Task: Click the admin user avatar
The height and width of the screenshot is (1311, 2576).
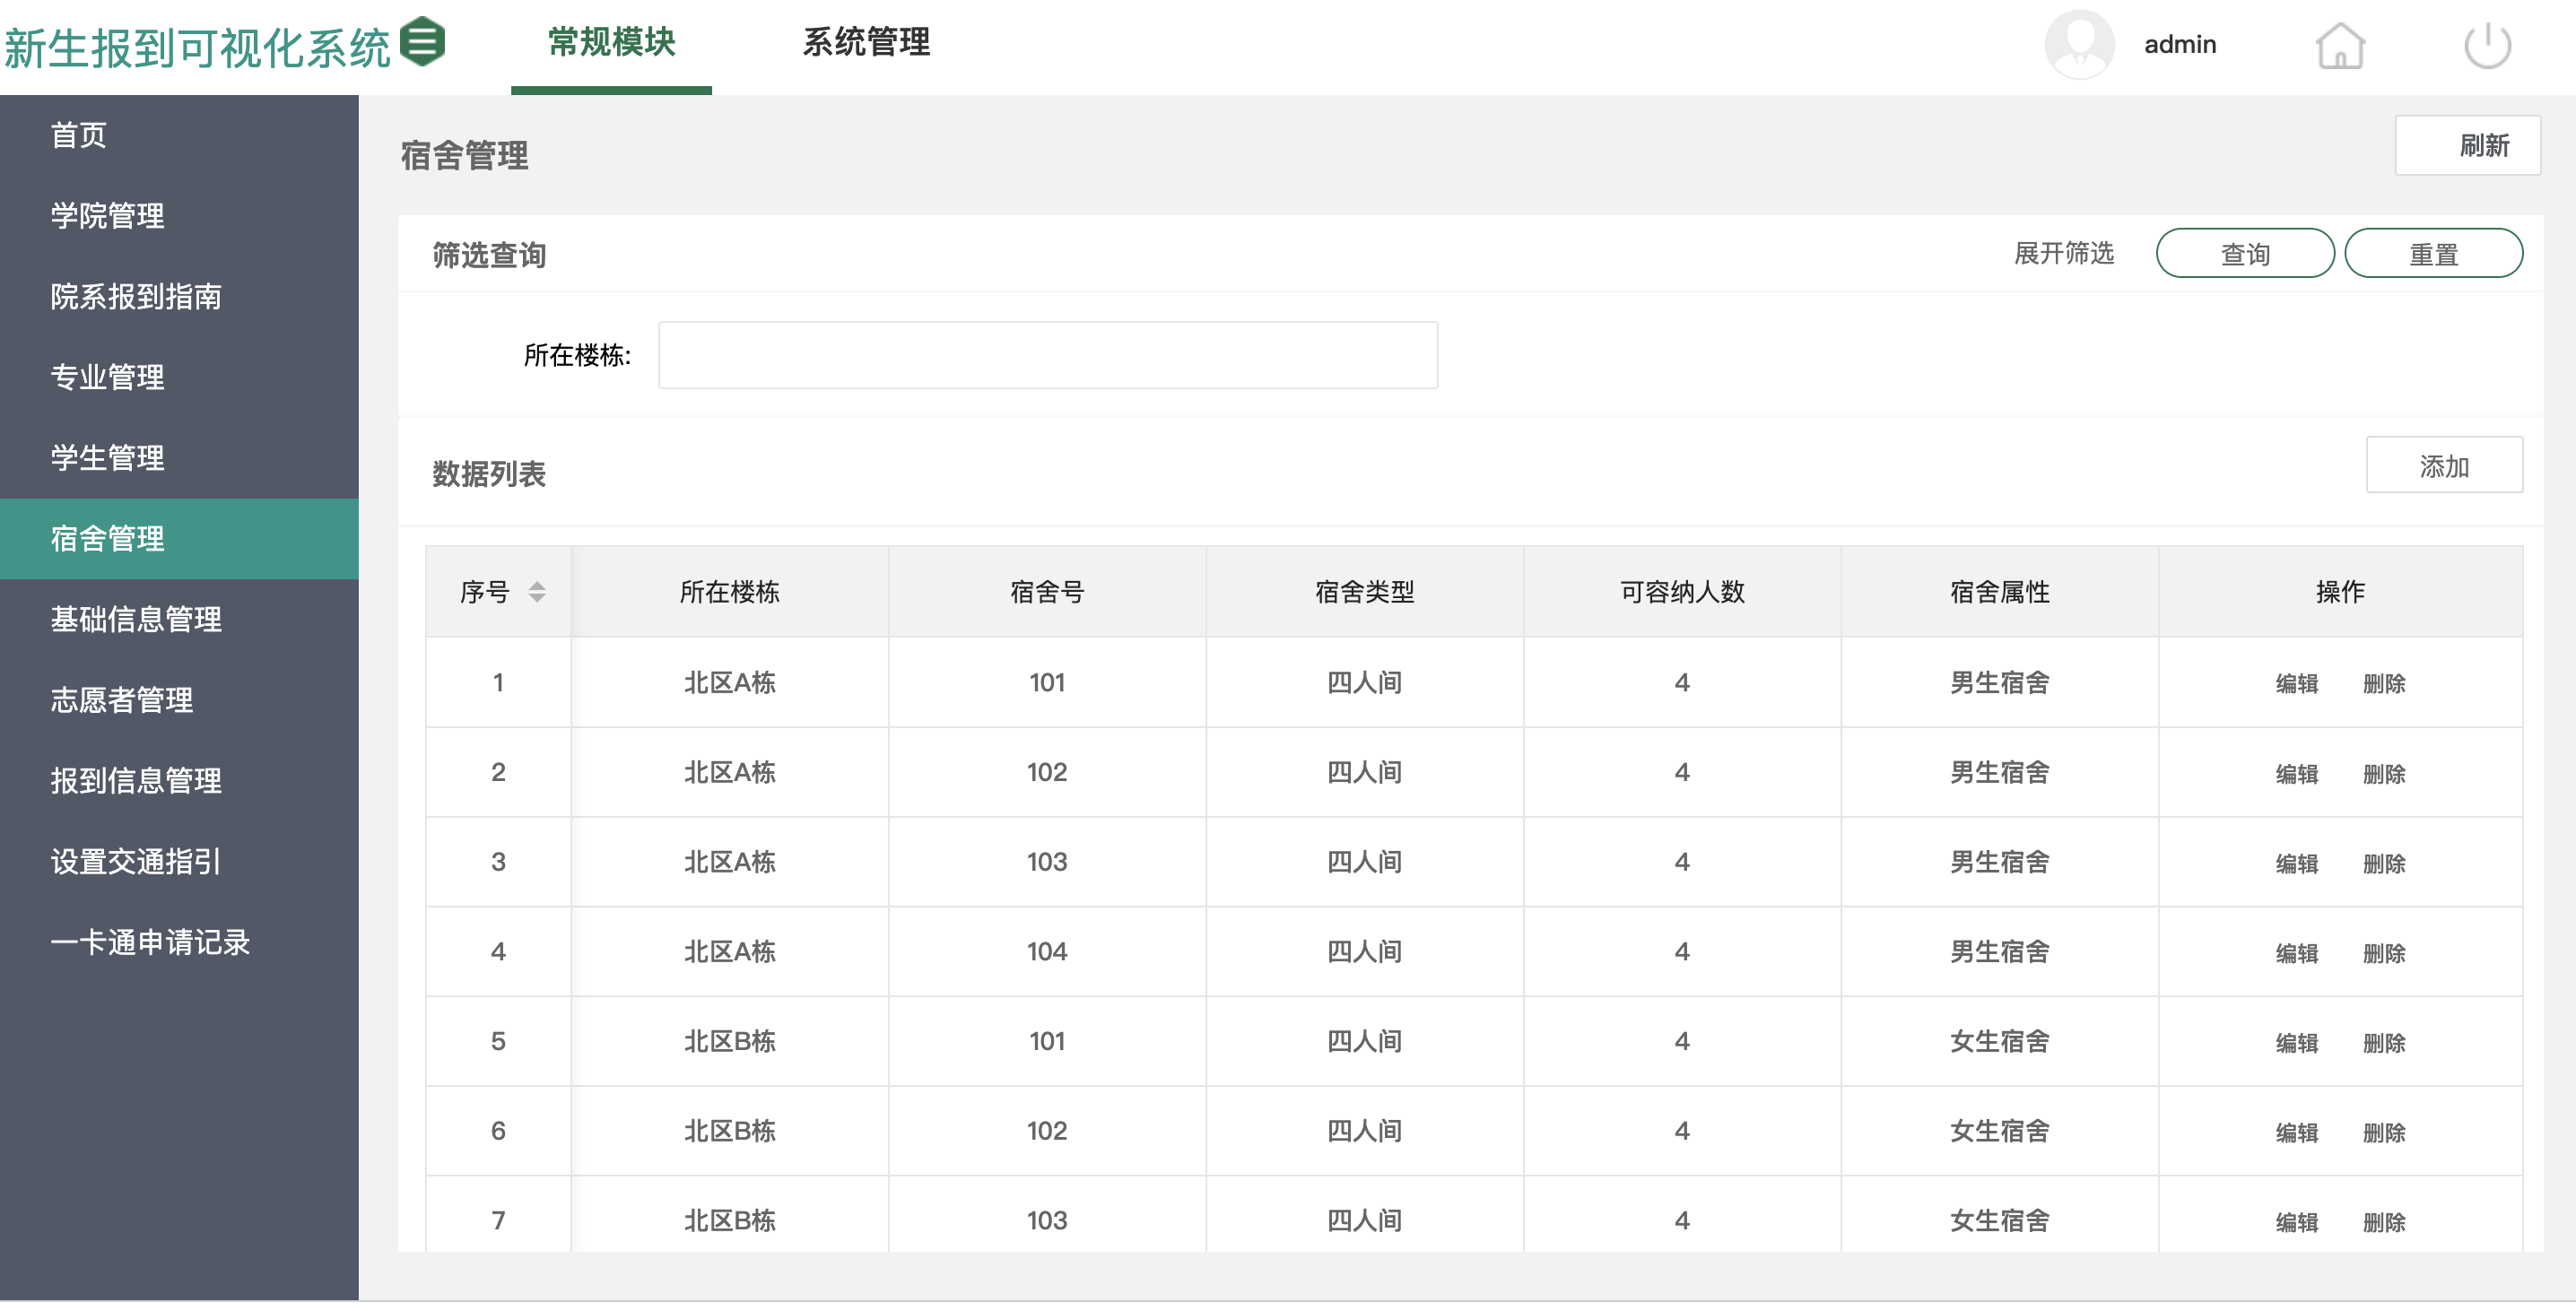Action: (x=2079, y=45)
